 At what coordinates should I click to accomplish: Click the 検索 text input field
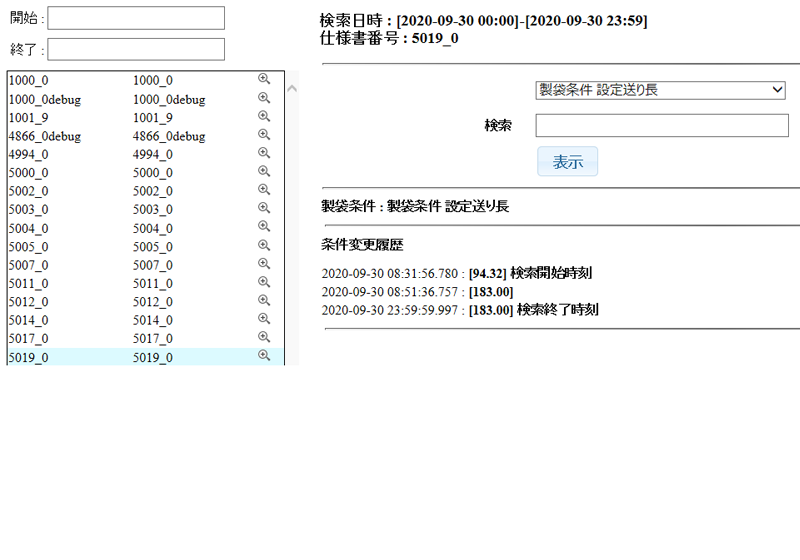pos(661,125)
